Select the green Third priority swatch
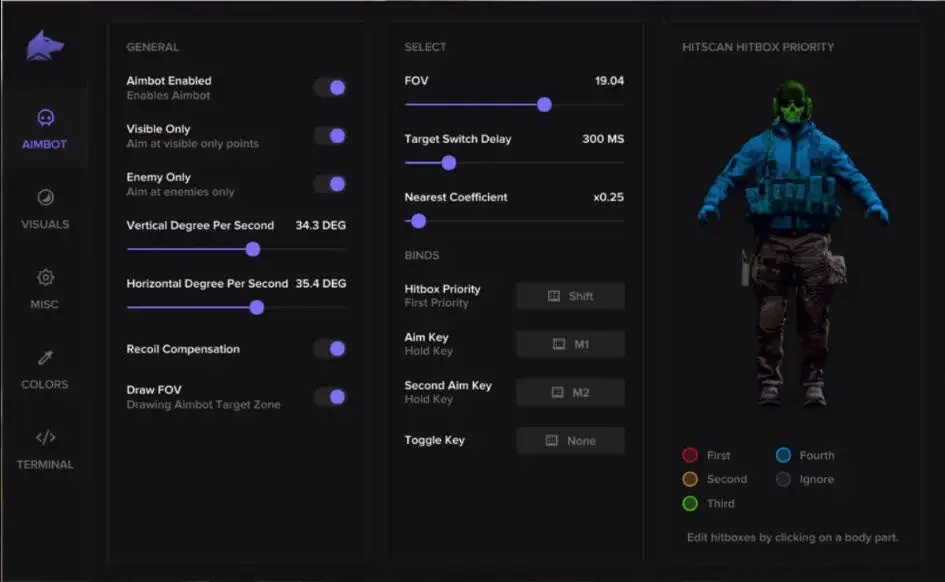Image resolution: width=945 pixels, height=582 pixels. coord(690,503)
